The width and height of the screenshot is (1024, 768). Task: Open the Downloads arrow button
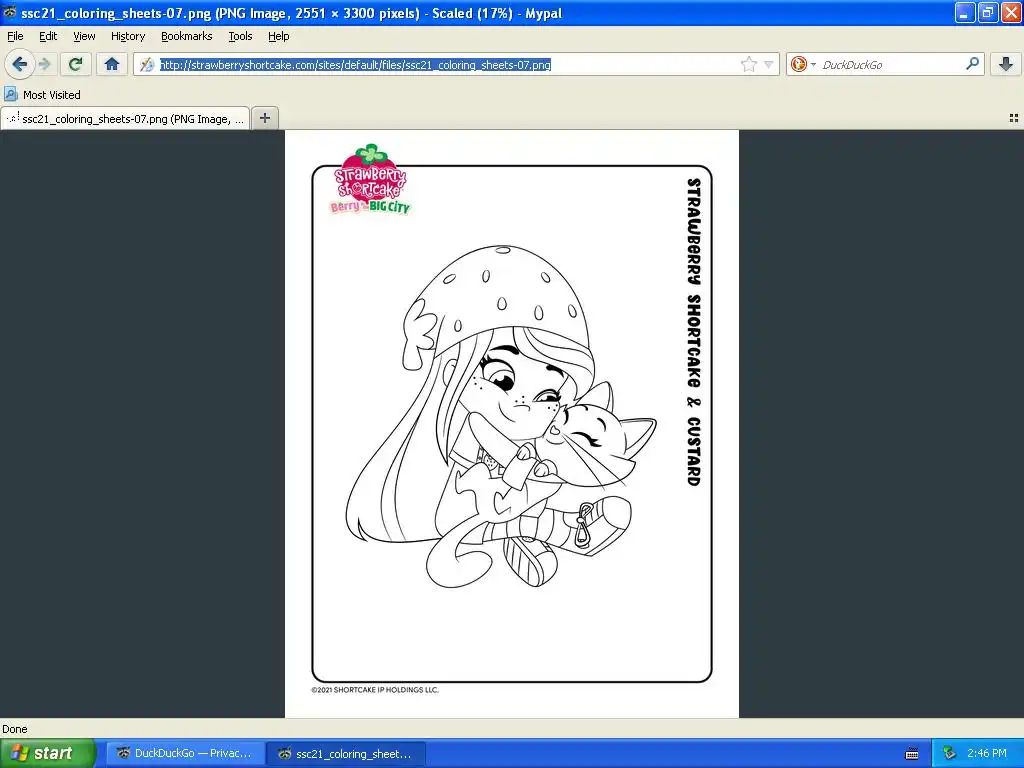[1006, 64]
